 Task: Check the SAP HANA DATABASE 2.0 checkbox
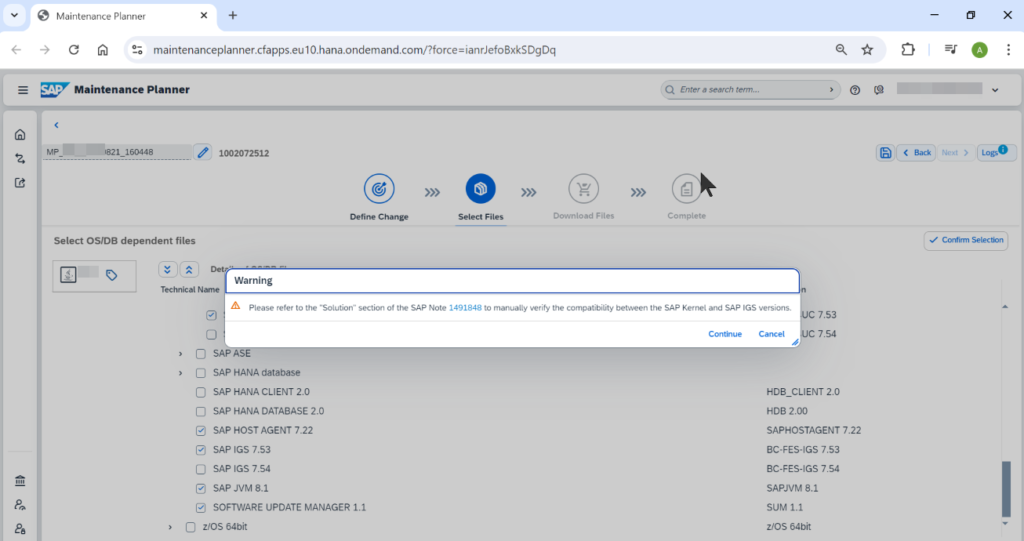[200, 412]
